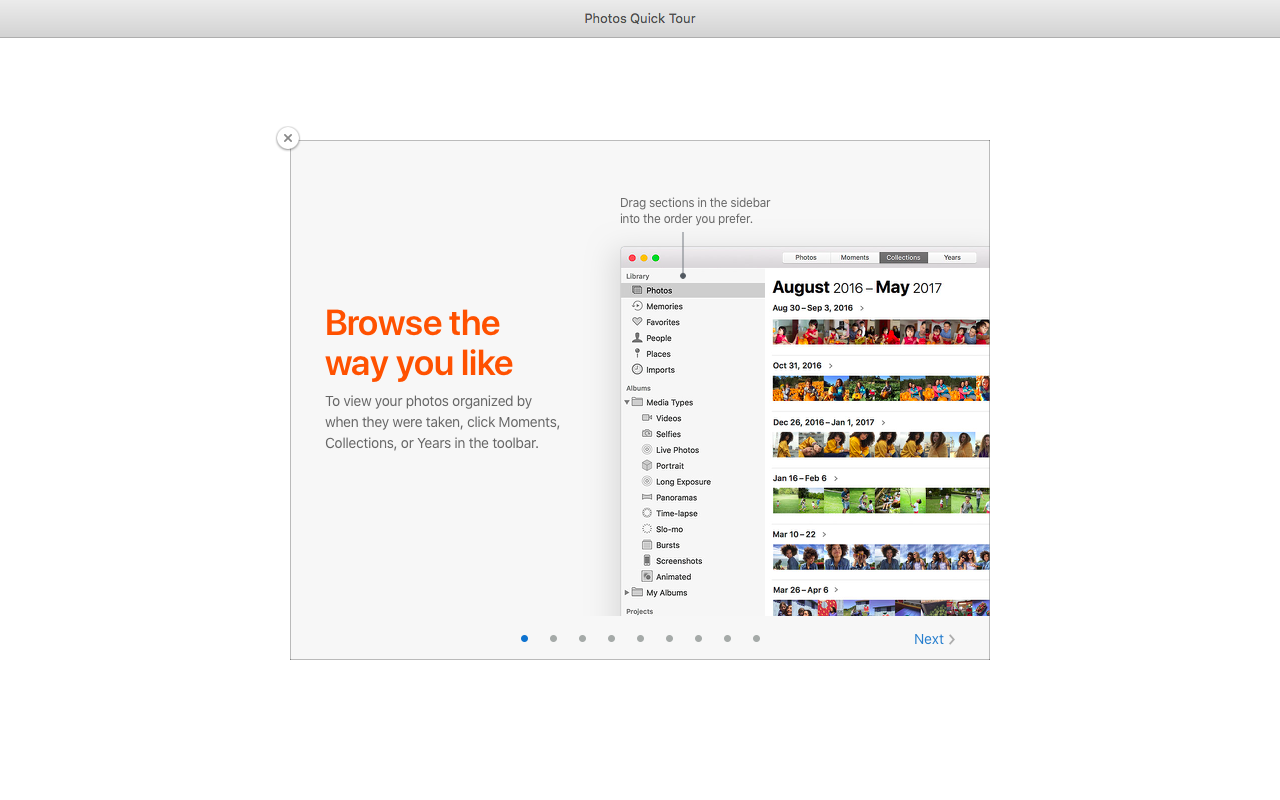
Task: Select the Screenshots icon in the sidebar
Action: point(647,561)
